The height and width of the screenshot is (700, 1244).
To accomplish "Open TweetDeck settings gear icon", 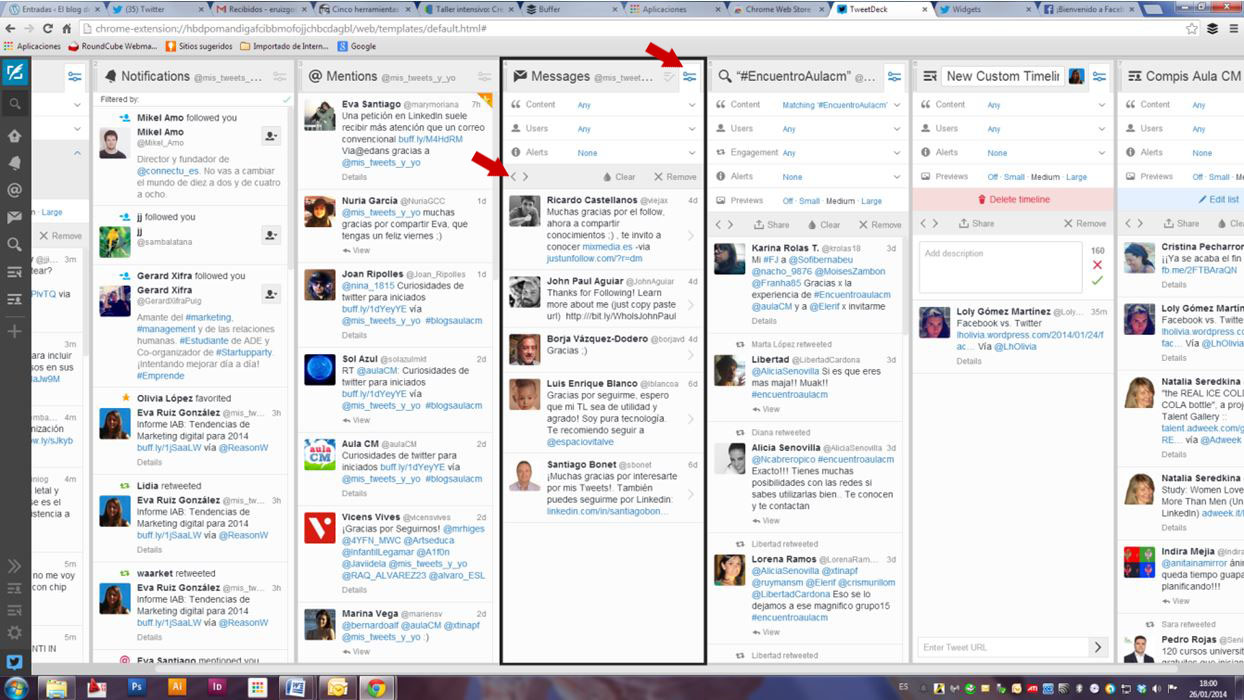I will point(15,632).
